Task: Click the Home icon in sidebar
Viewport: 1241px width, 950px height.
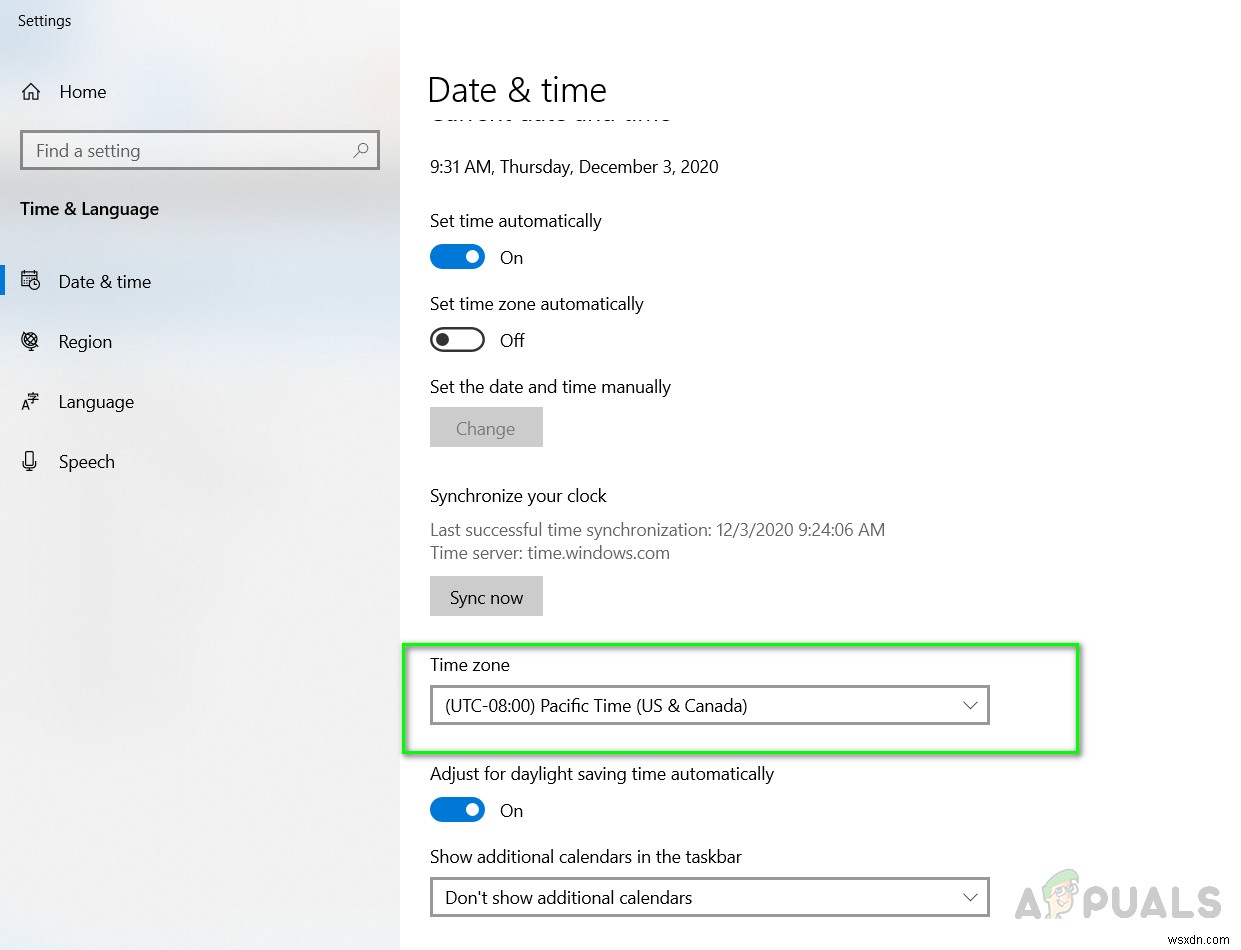Action: (31, 92)
